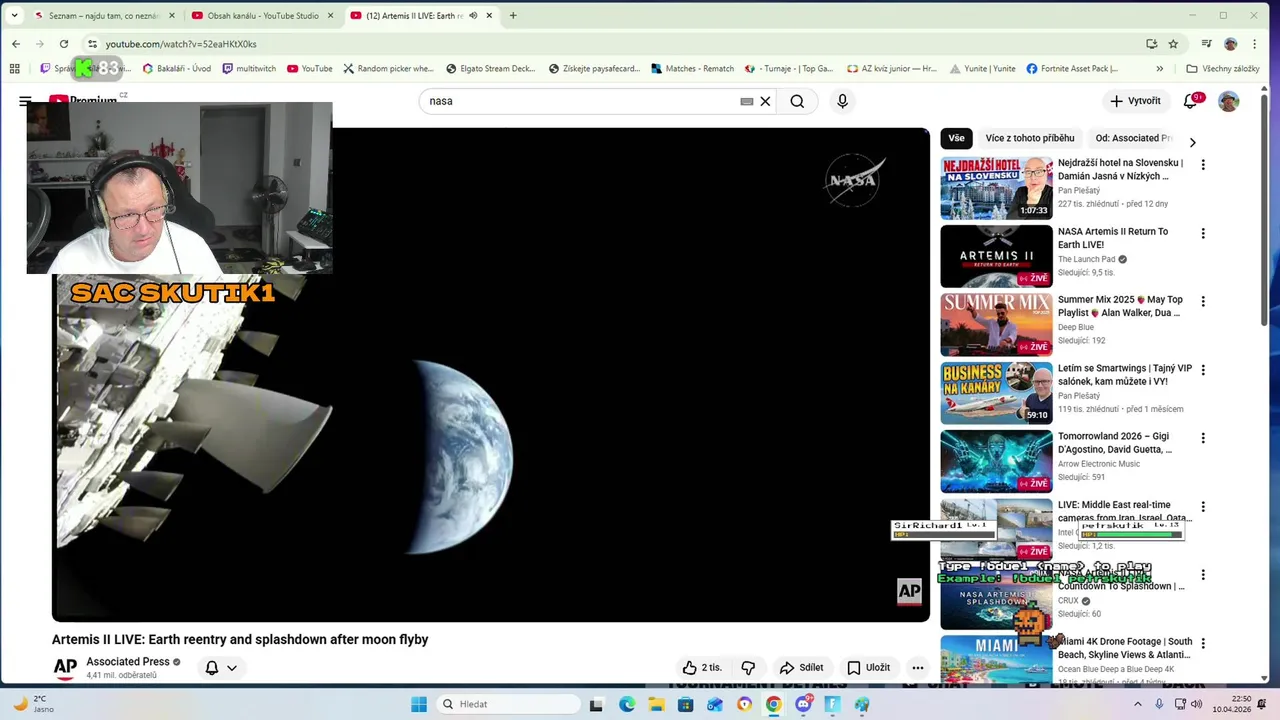Click the browser address bar URL
The width and height of the screenshot is (1280, 720).
181,44
